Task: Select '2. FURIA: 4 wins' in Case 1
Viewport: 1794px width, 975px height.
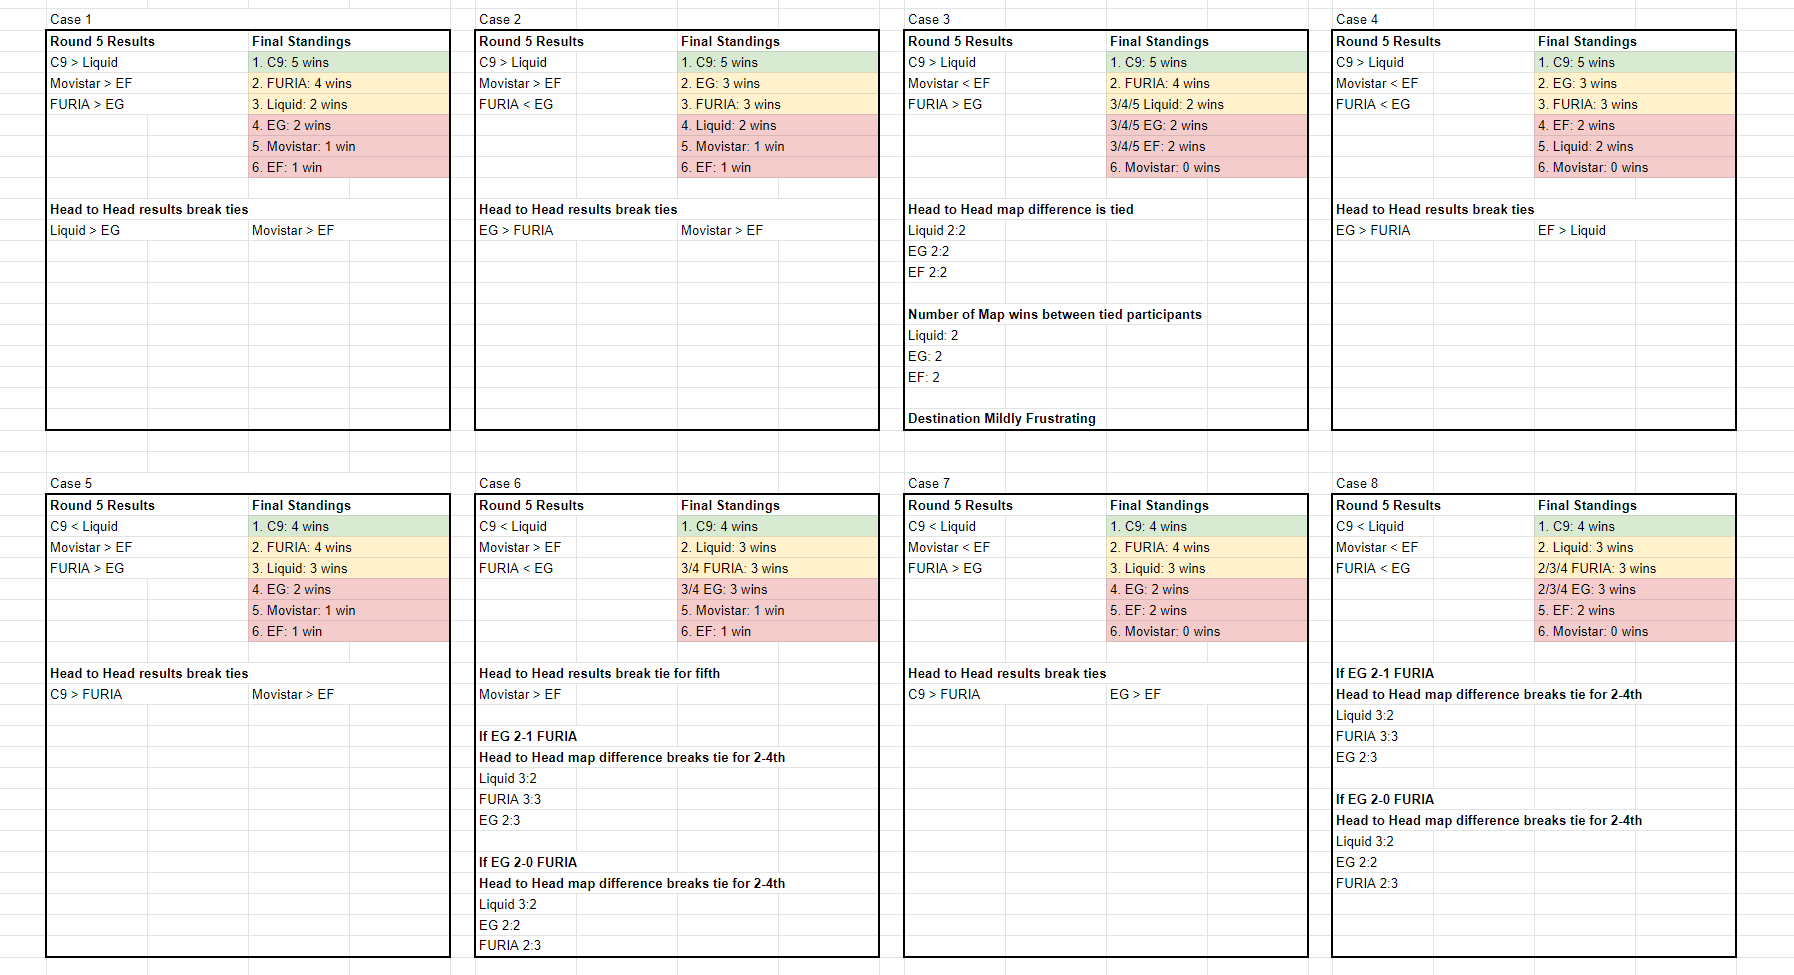Action: (348, 83)
